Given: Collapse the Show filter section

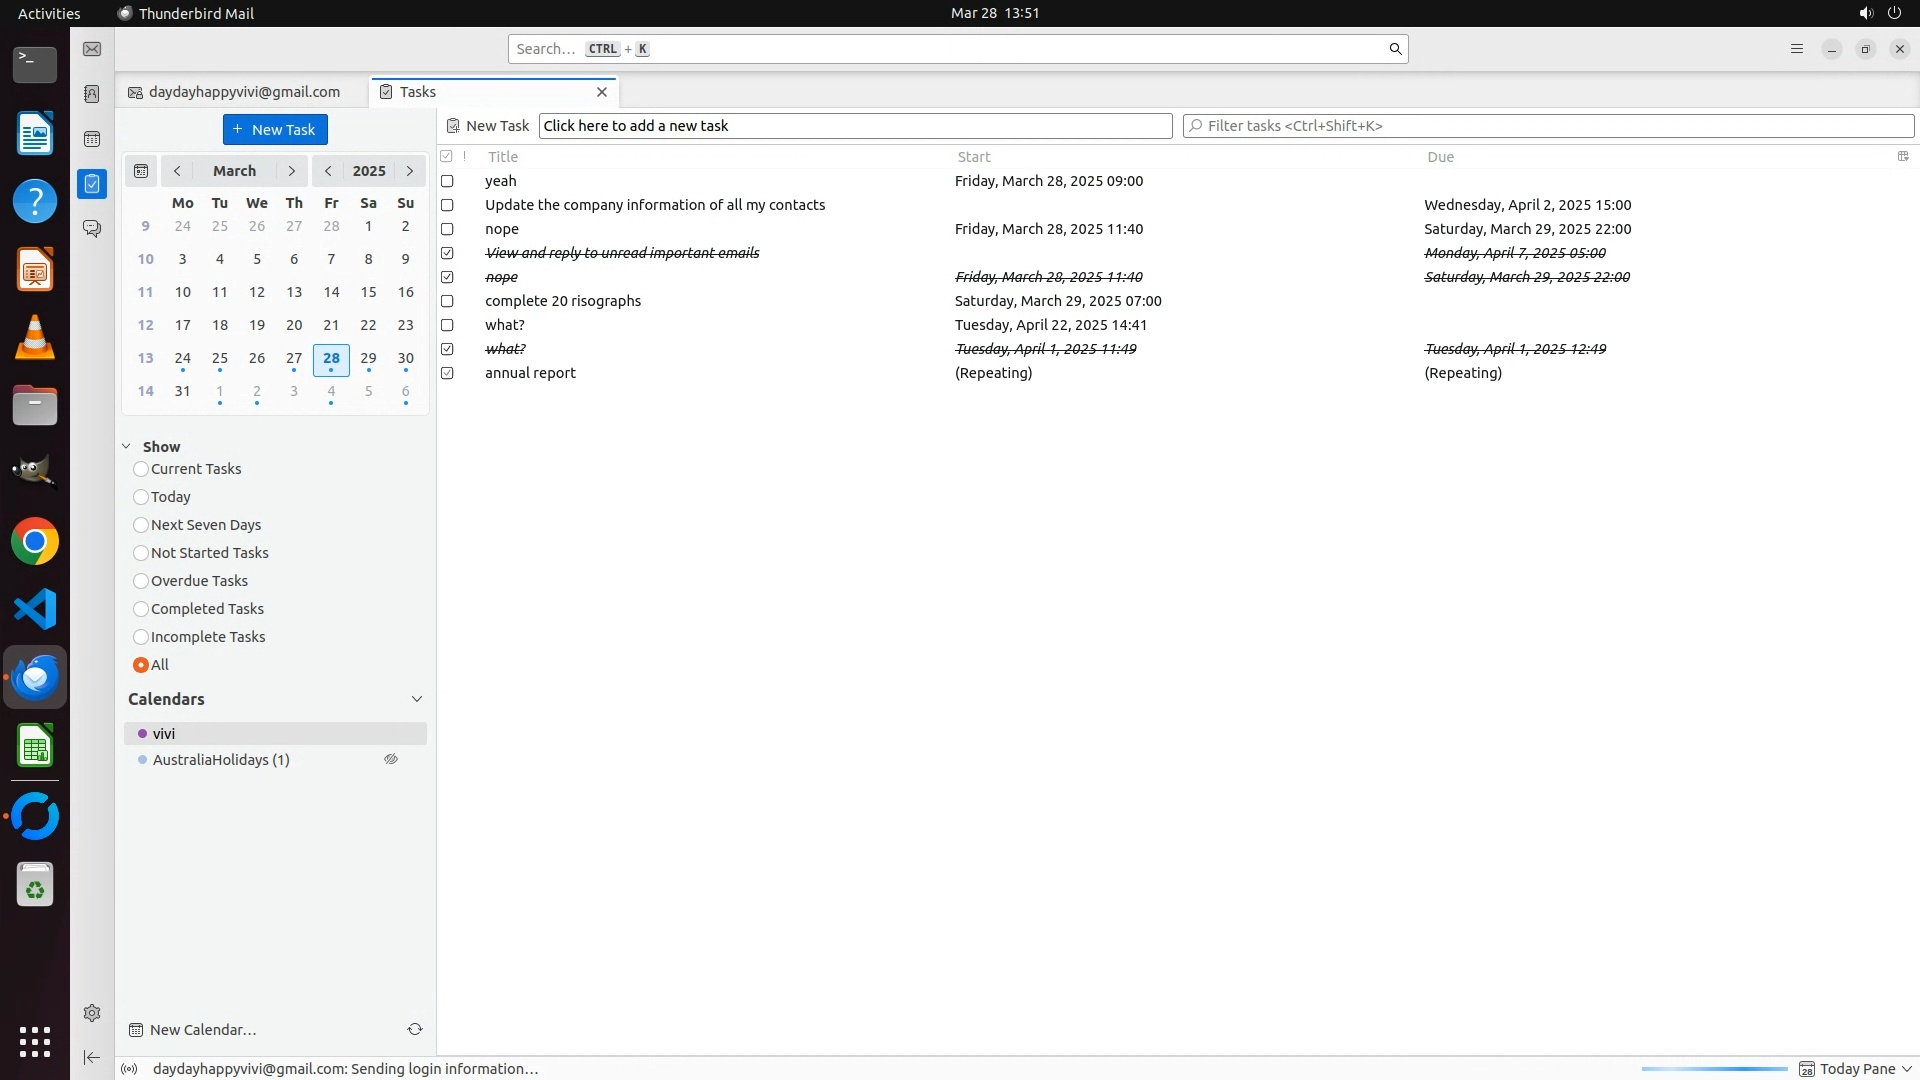Looking at the screenshot, I should [127, 447].
